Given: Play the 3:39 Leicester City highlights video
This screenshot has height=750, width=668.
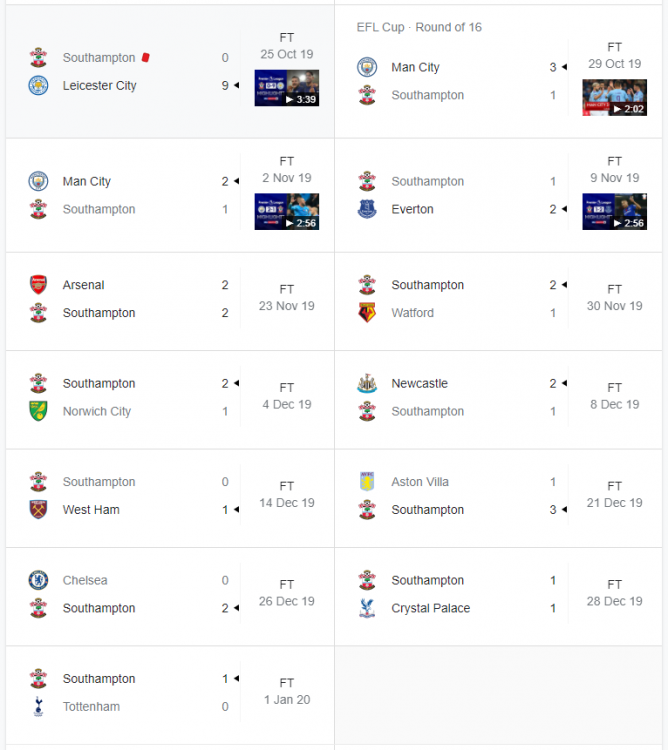Looking at the screenshot, I should [x=287, y=88].
